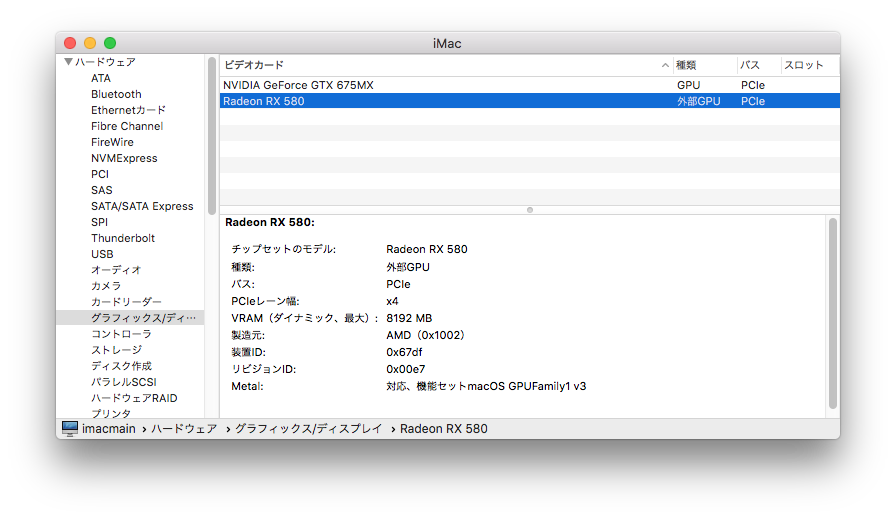Click ハードウェア in the path bar
Screen dimensions: 896x519
184,429
